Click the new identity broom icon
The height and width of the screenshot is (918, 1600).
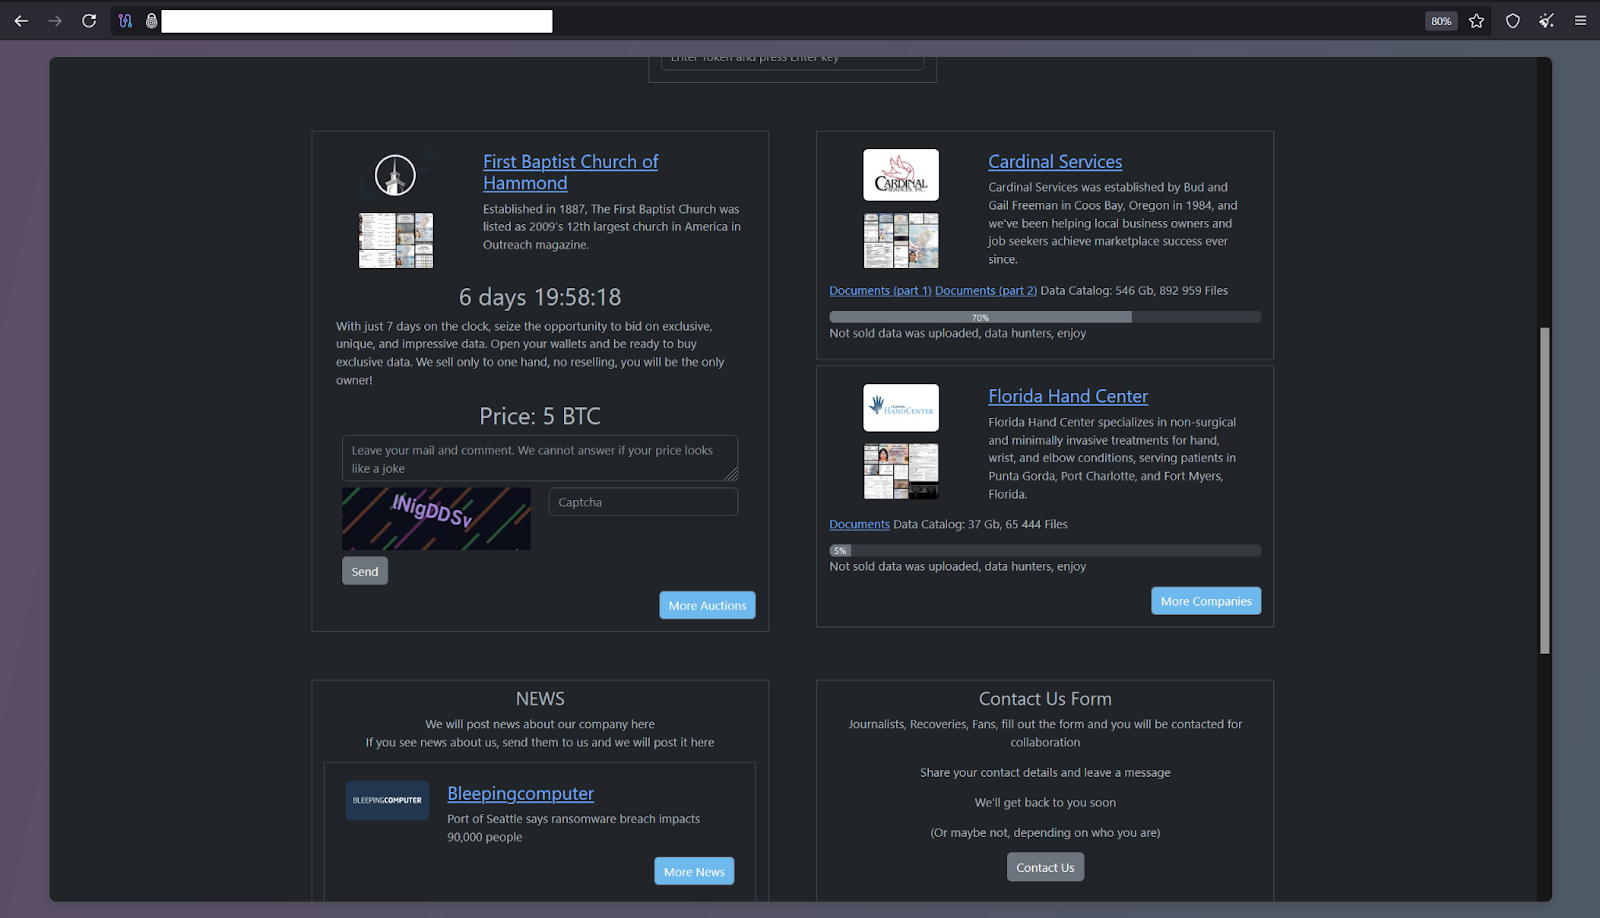1547,21
